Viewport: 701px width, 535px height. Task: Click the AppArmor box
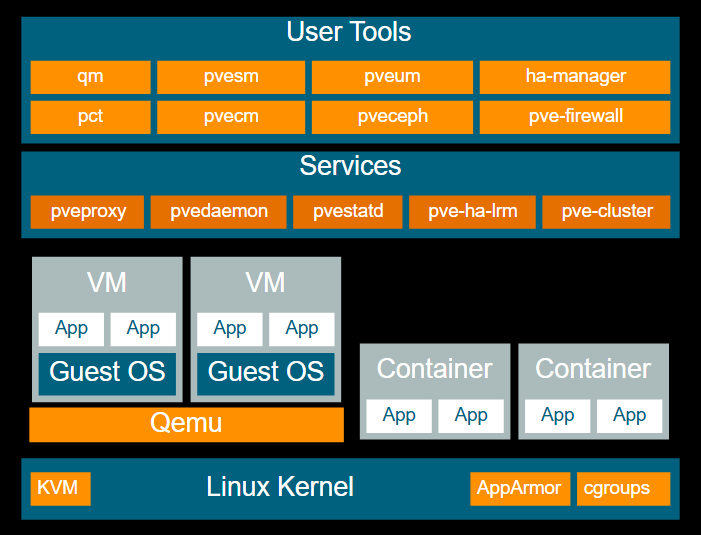(x=520, y=489)
